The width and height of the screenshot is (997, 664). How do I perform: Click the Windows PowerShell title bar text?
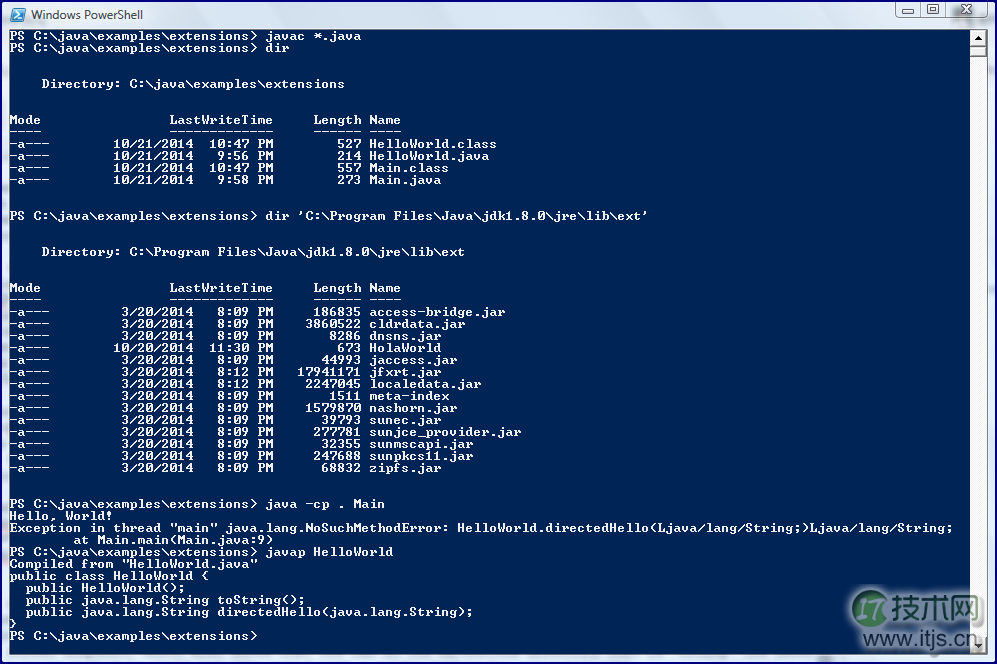pyautogui.click(x=87, y=14)
